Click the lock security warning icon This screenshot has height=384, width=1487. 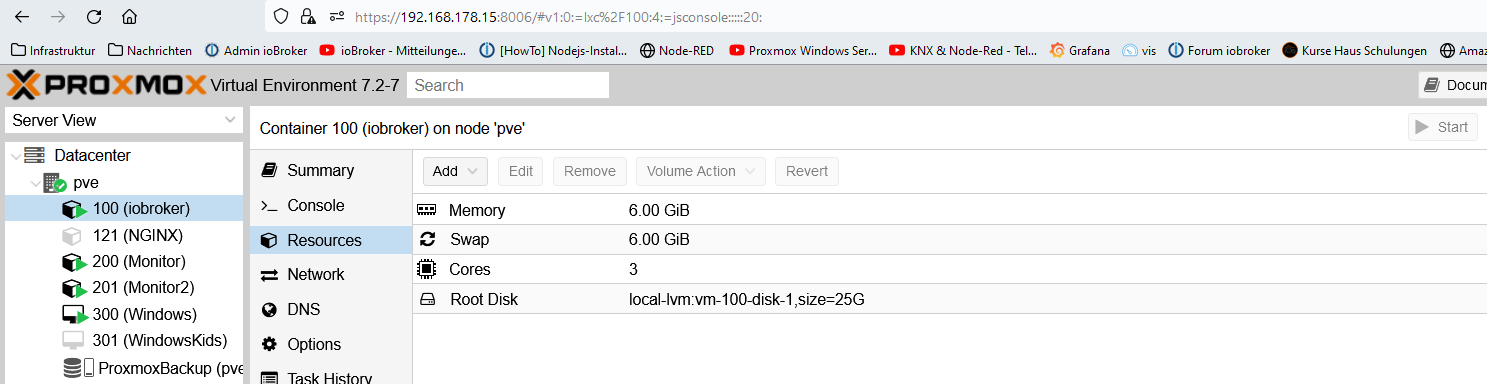coord(308,17)
